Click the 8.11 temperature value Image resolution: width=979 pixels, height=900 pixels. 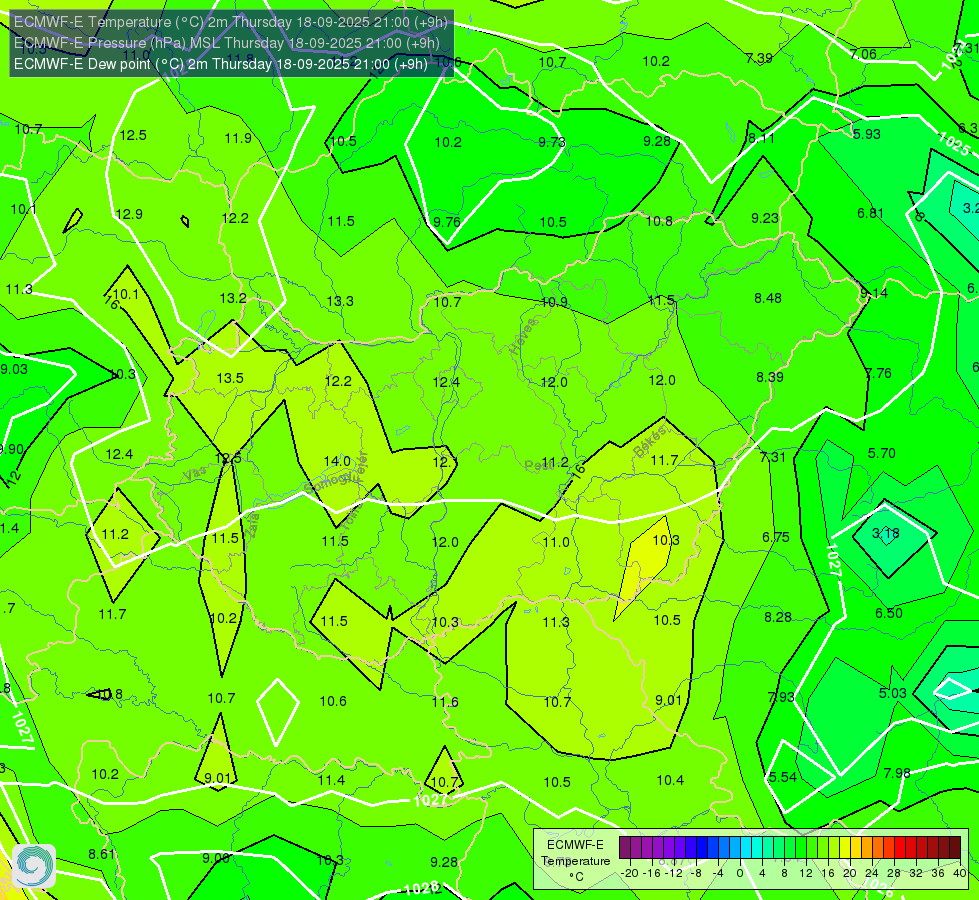(761, 138)
